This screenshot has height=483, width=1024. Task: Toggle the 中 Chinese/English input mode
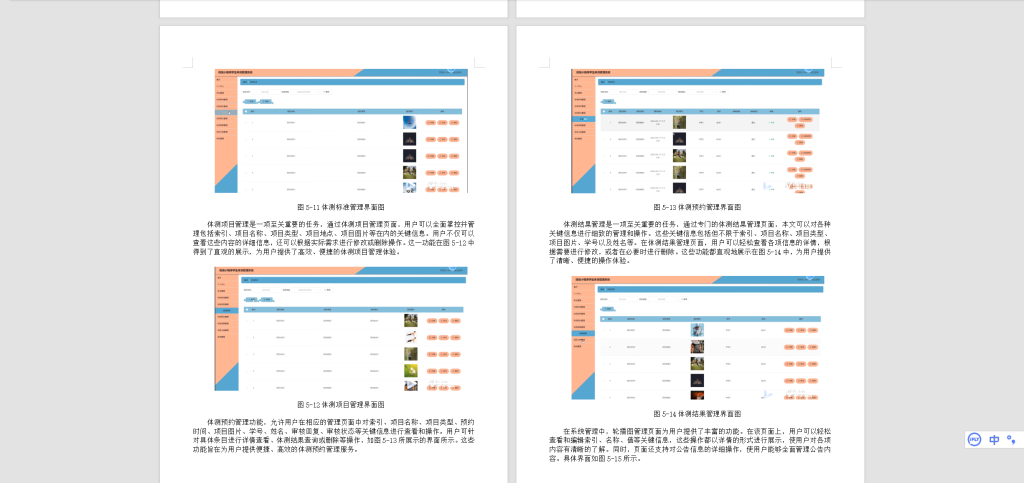click(994, 440)
